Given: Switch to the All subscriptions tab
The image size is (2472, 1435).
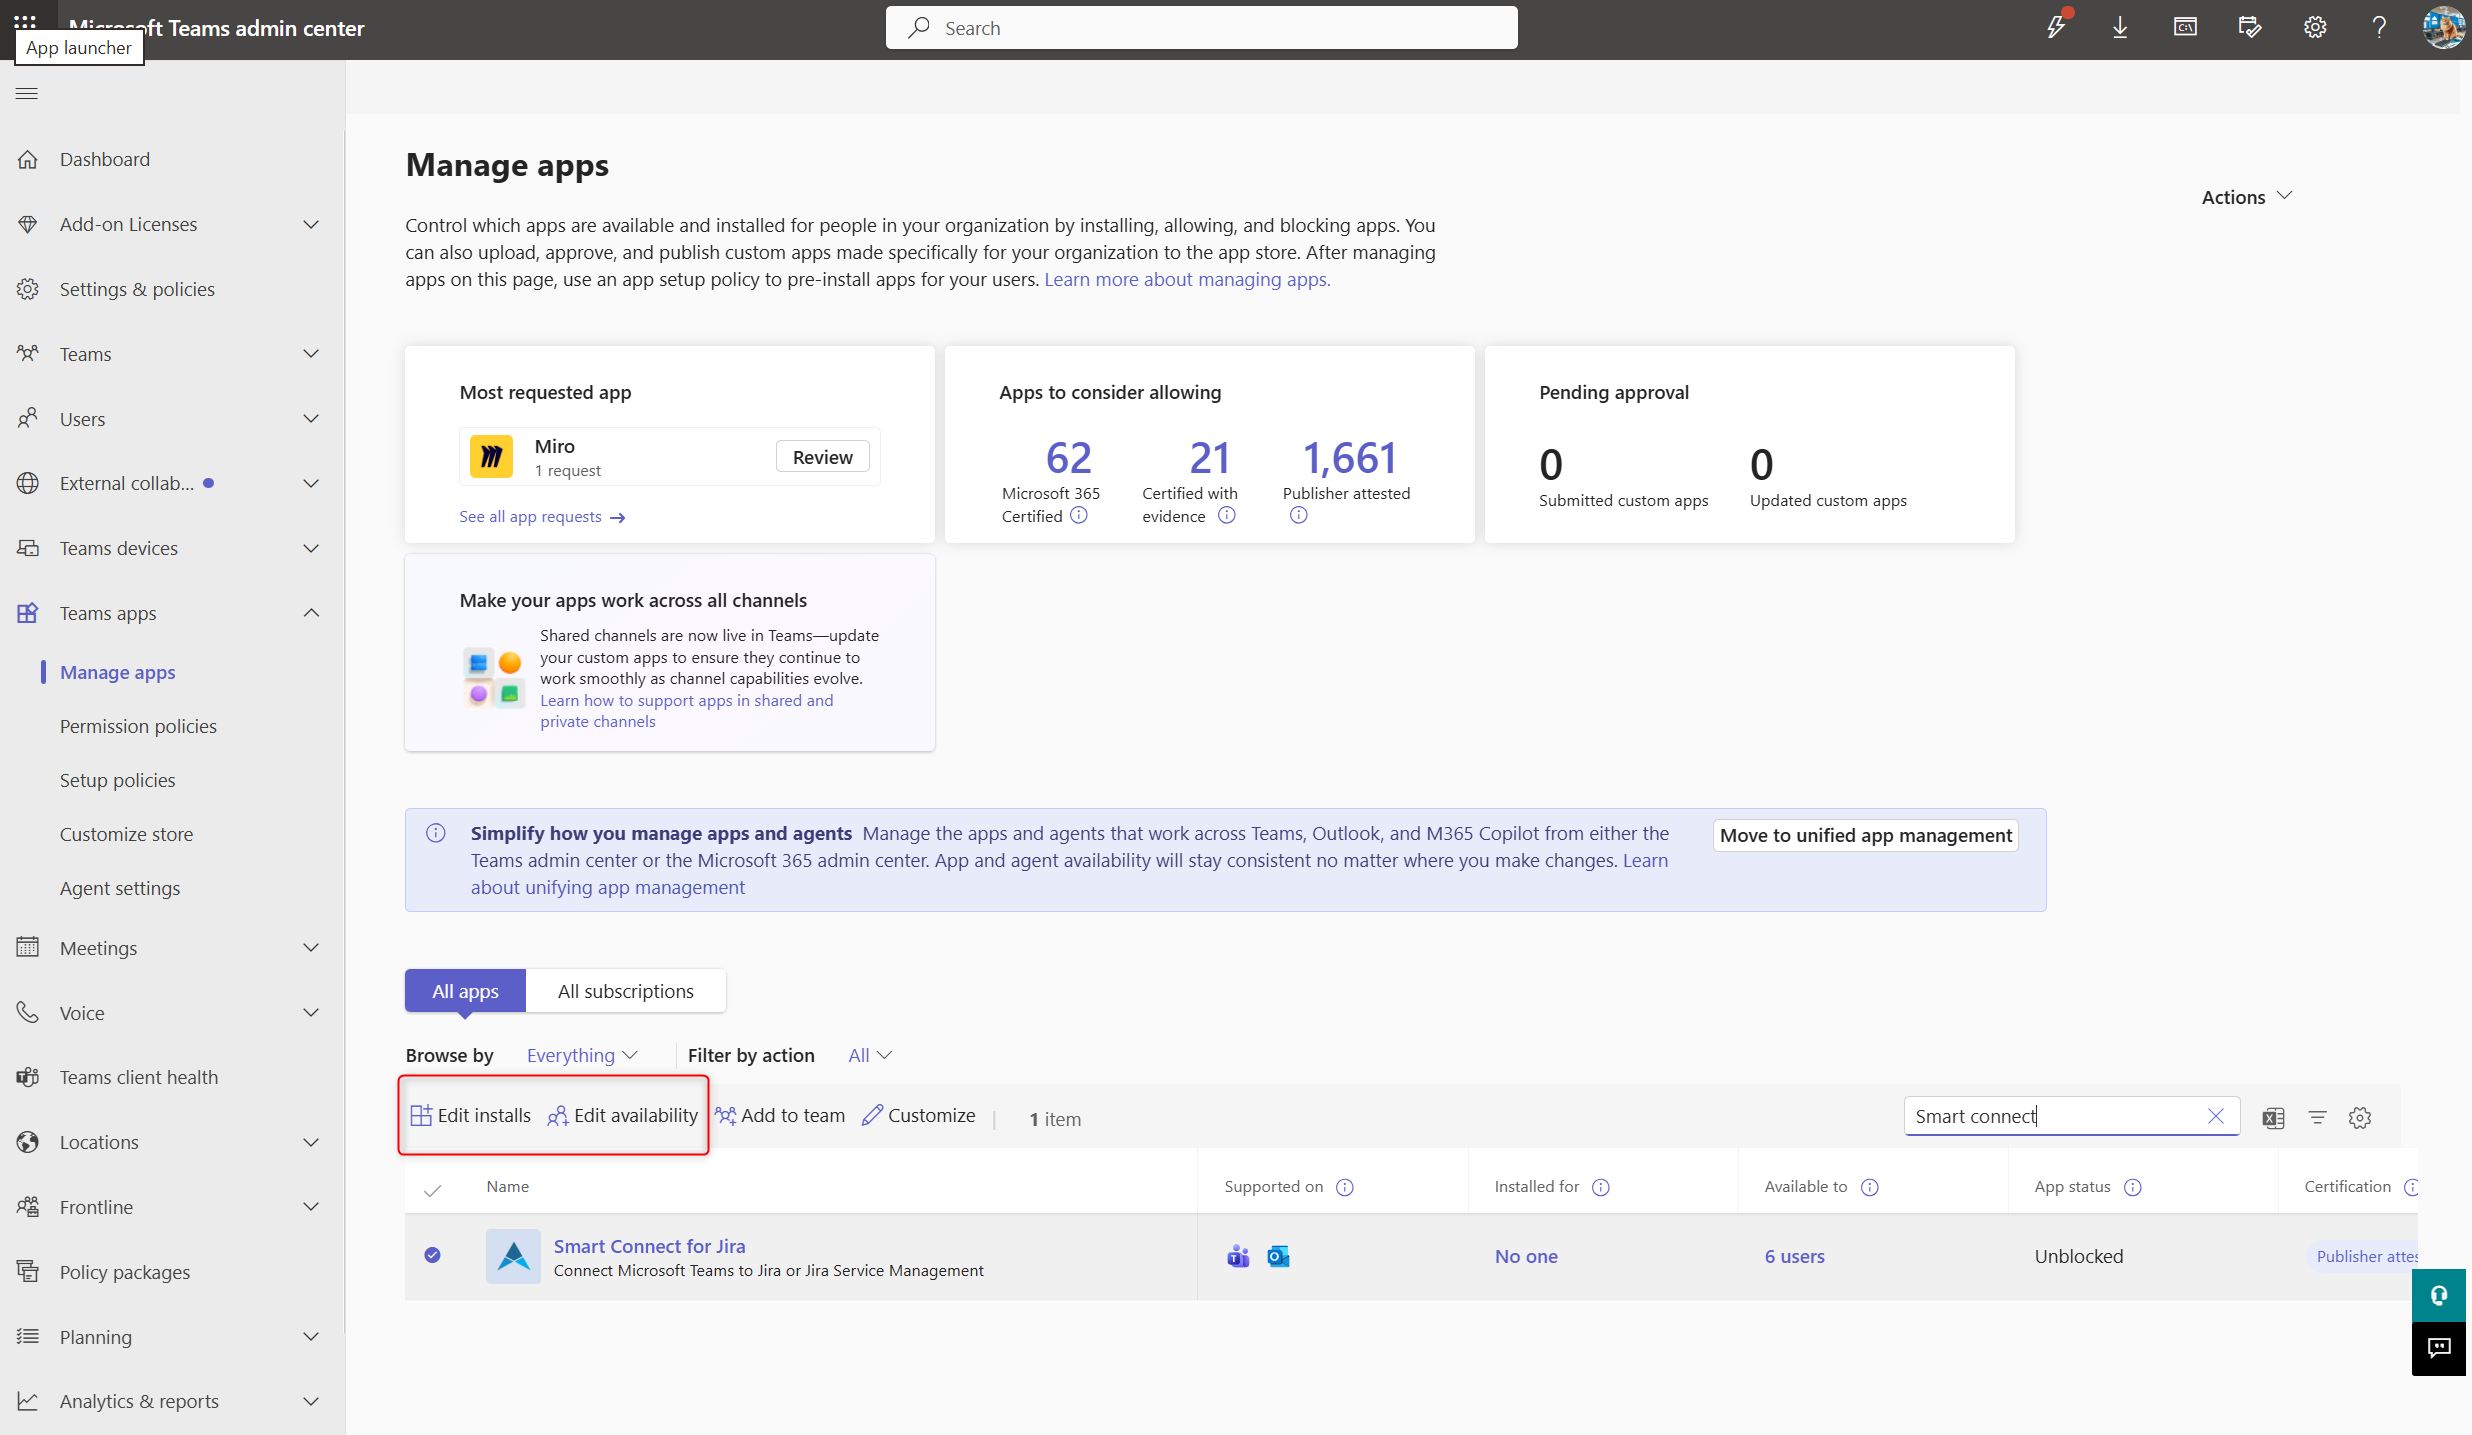Looking at the screenshot, I should 626,991.
